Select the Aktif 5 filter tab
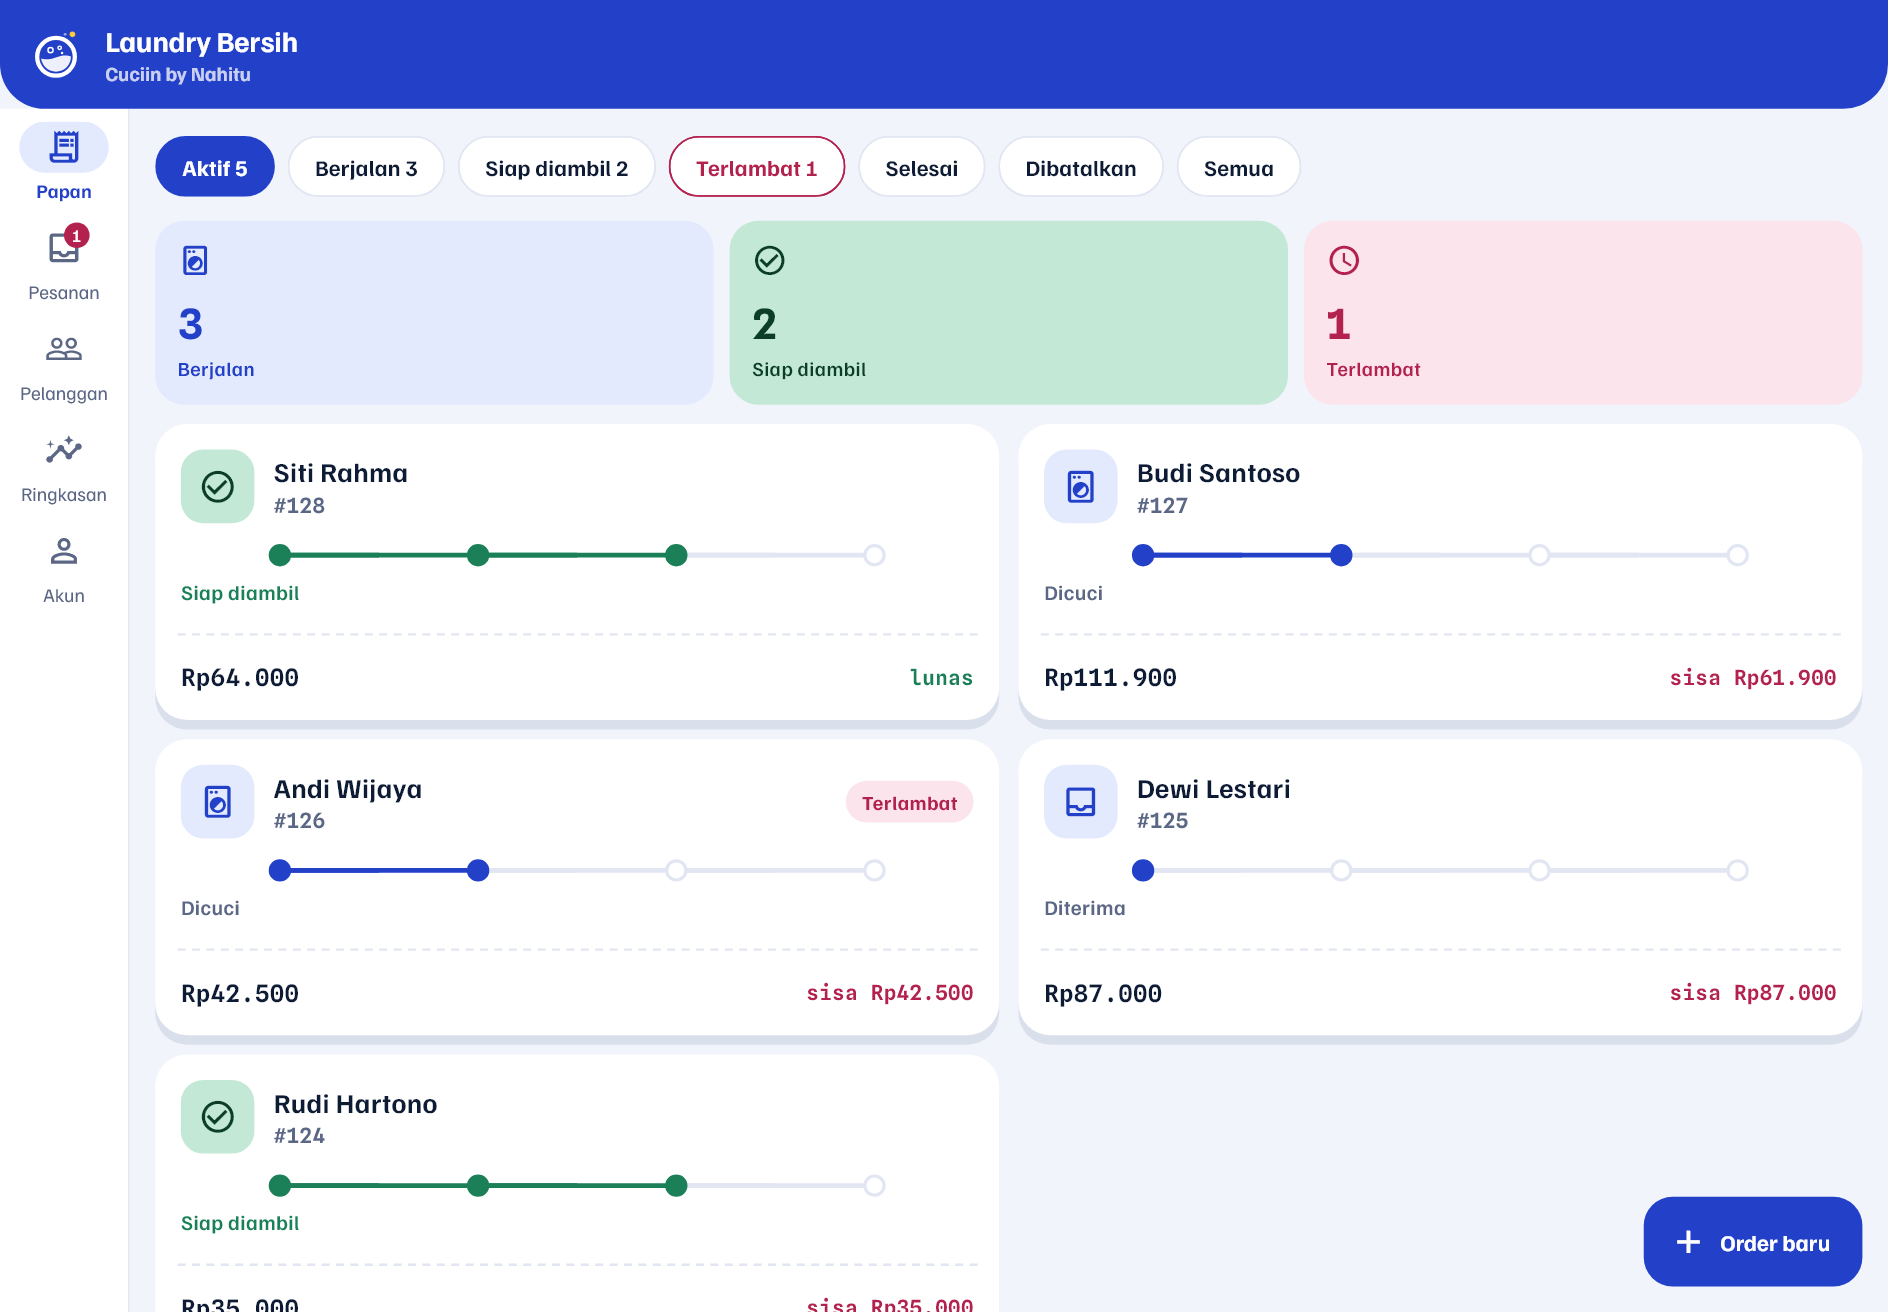This screenshot has width=1888, height=1312. click(x=215, y=167)
